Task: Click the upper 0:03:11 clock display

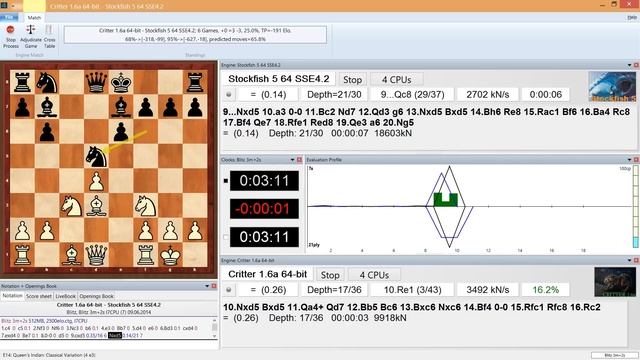Action: [x=264, y=181]
